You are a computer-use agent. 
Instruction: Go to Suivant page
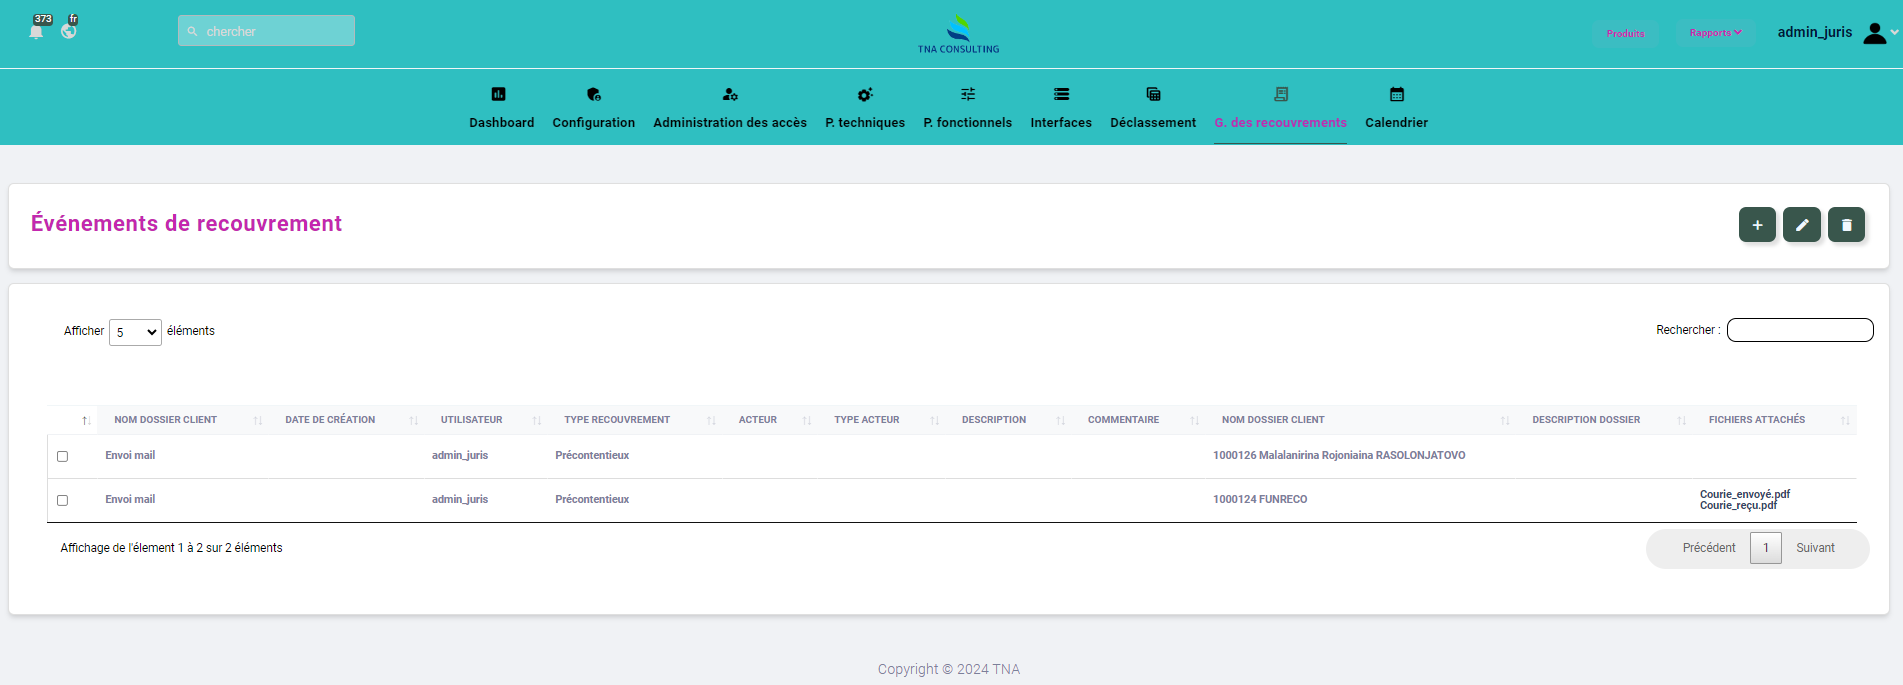click(1814, 548)
